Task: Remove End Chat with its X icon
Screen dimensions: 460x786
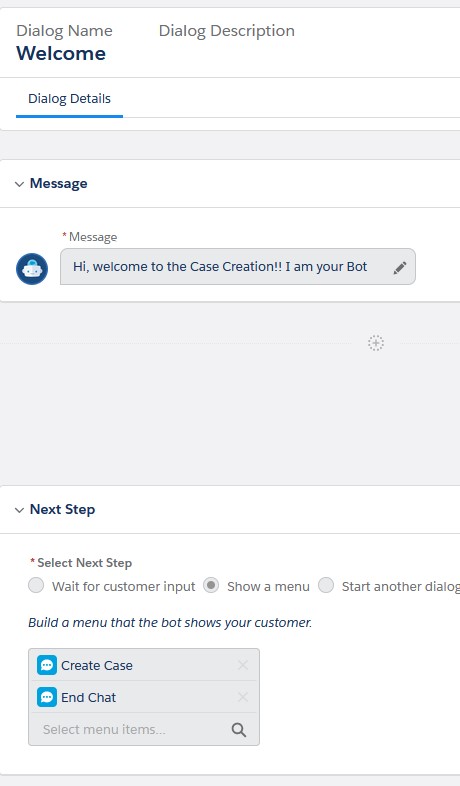Action: (243, 697)
